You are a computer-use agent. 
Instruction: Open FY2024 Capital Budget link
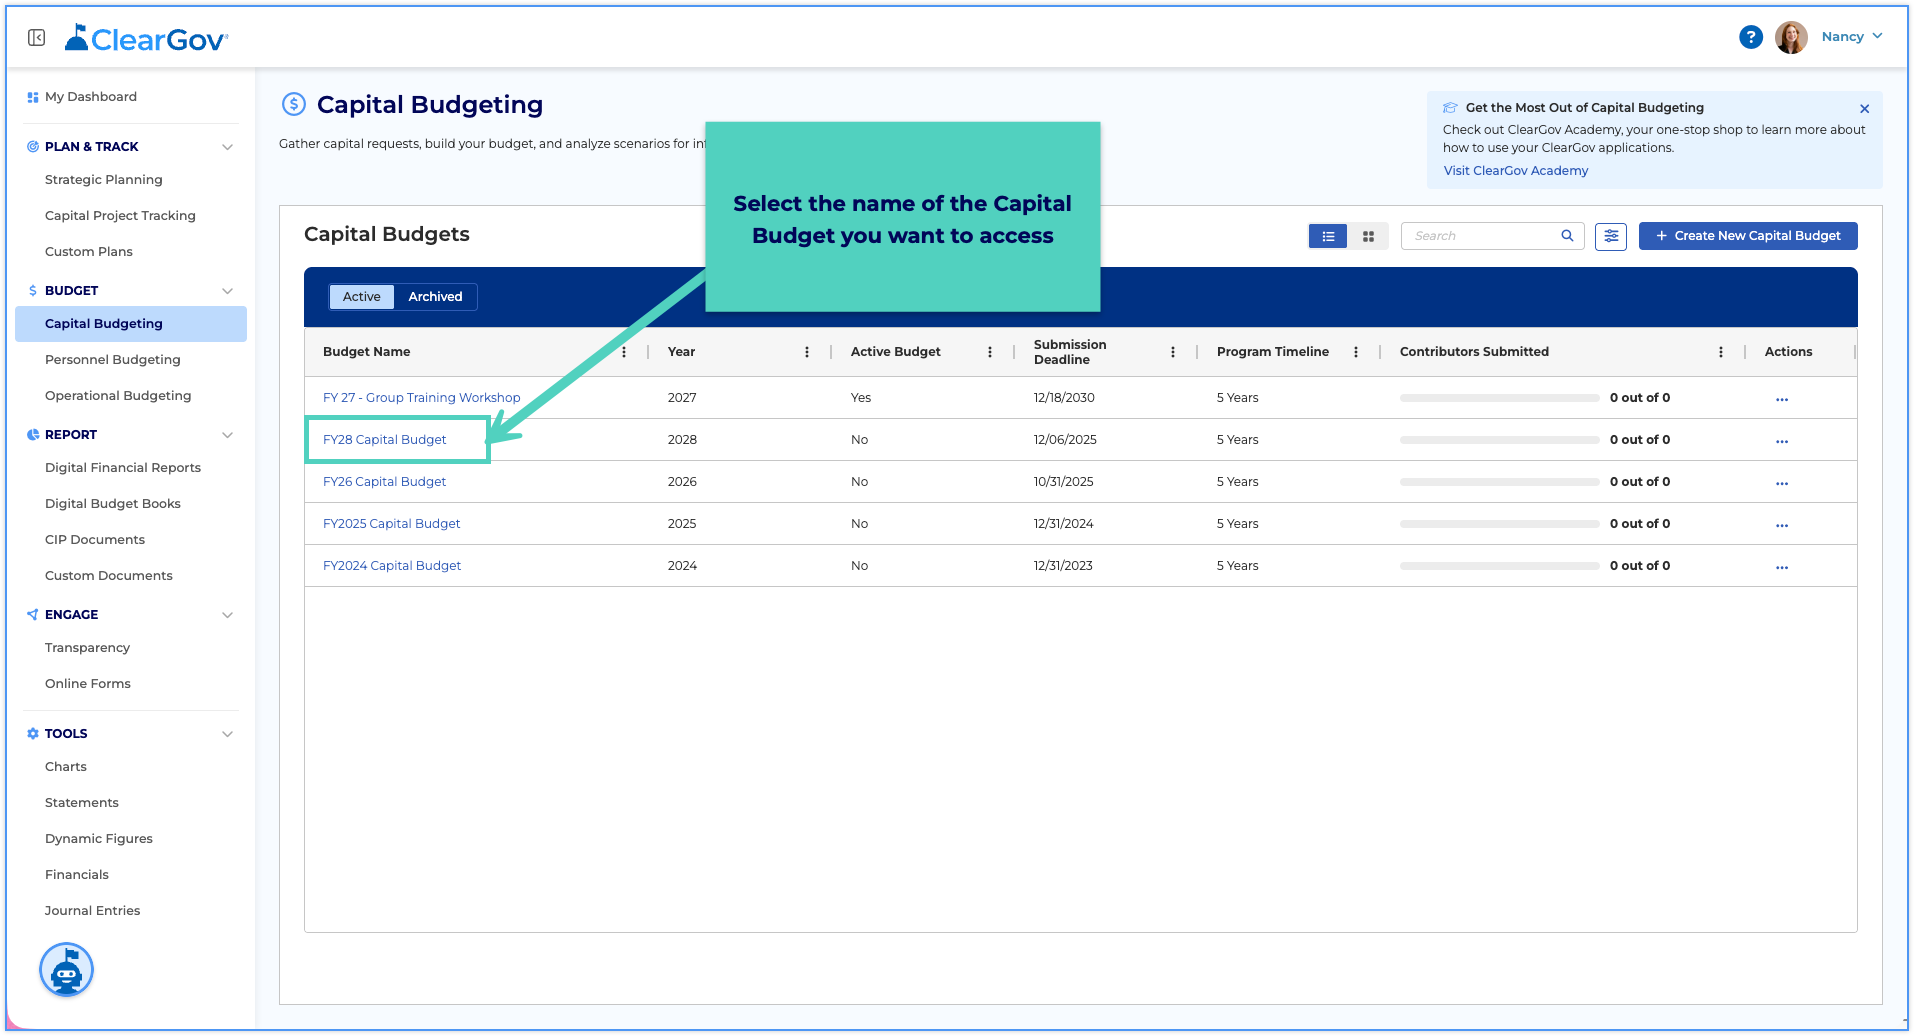[392, 566]
